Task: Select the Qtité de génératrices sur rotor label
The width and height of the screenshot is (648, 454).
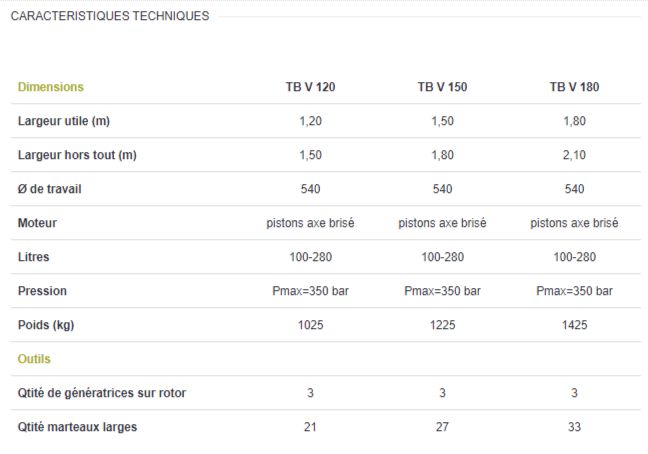Action: pos(102,393)
